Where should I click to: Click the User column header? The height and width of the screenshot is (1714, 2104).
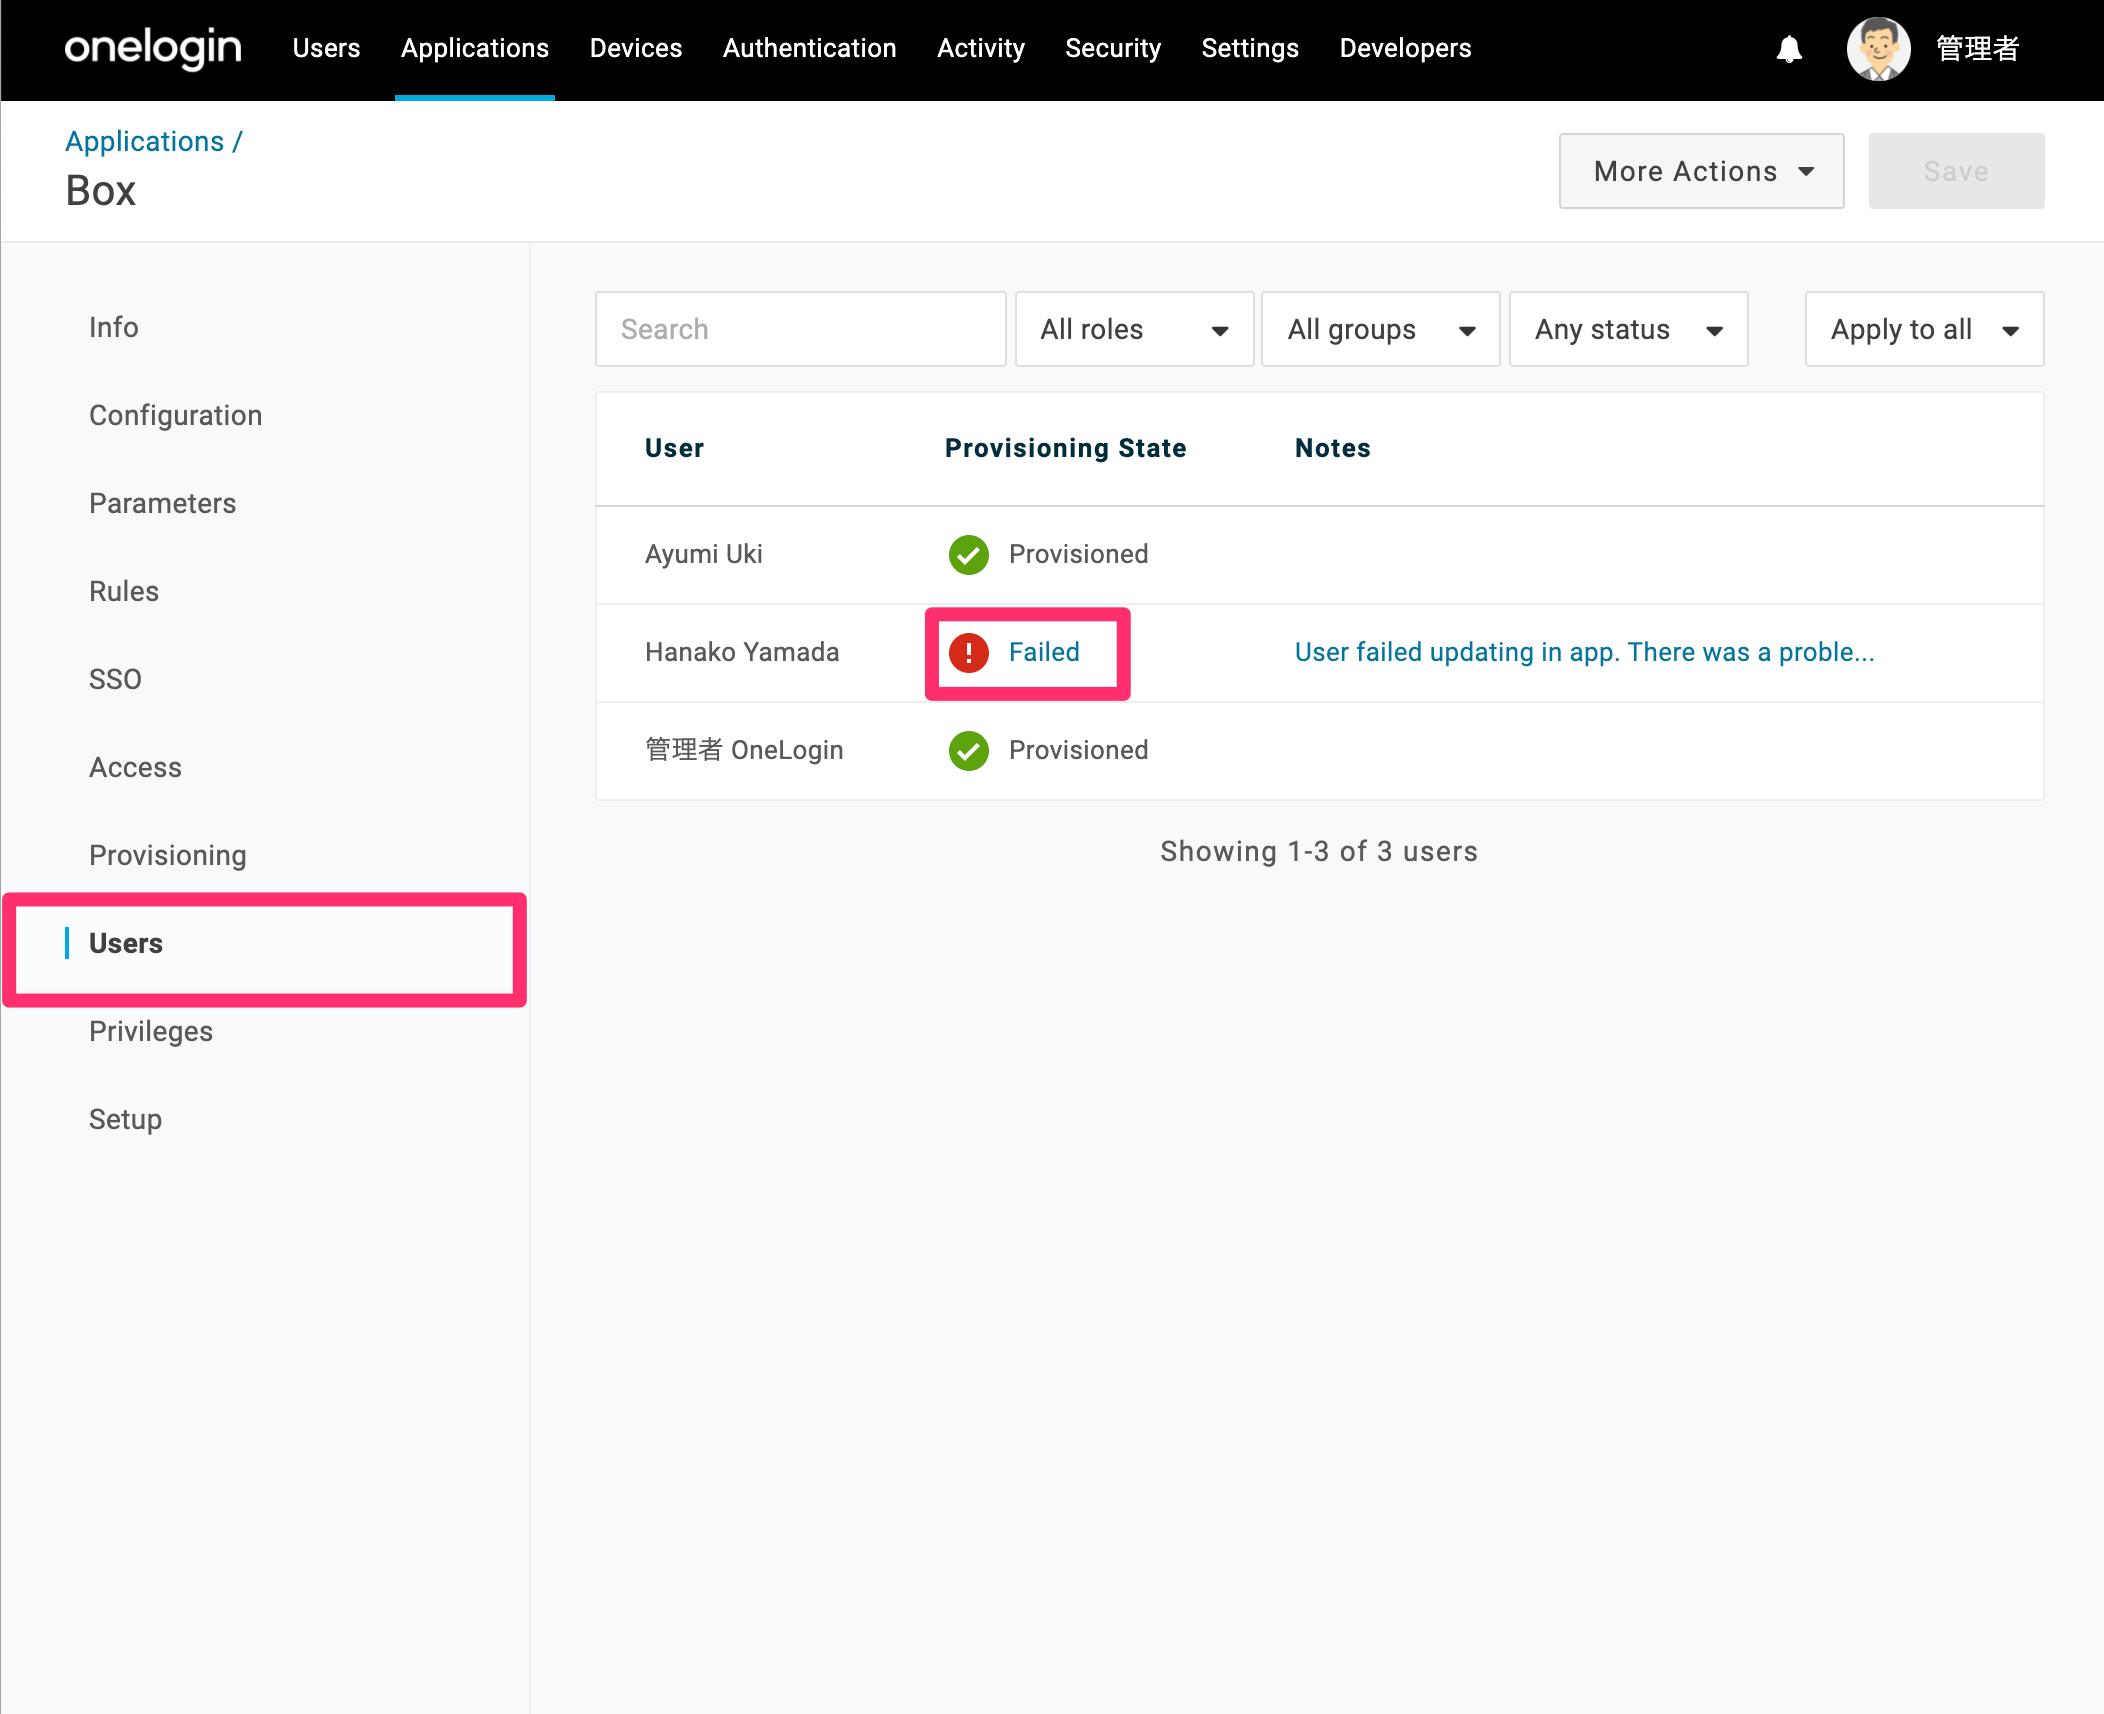(674, 448)
